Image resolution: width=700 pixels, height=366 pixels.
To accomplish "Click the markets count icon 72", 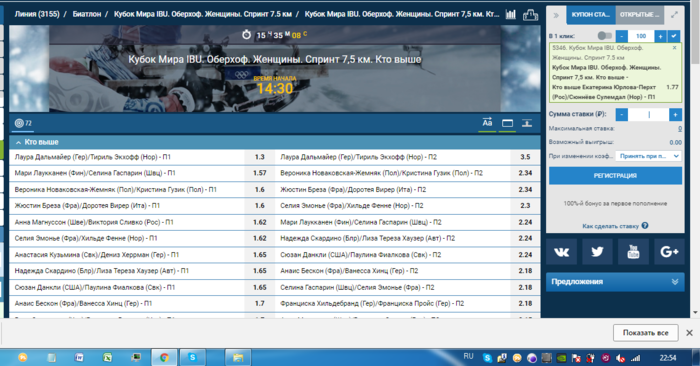I will click(x=23, y=123).
